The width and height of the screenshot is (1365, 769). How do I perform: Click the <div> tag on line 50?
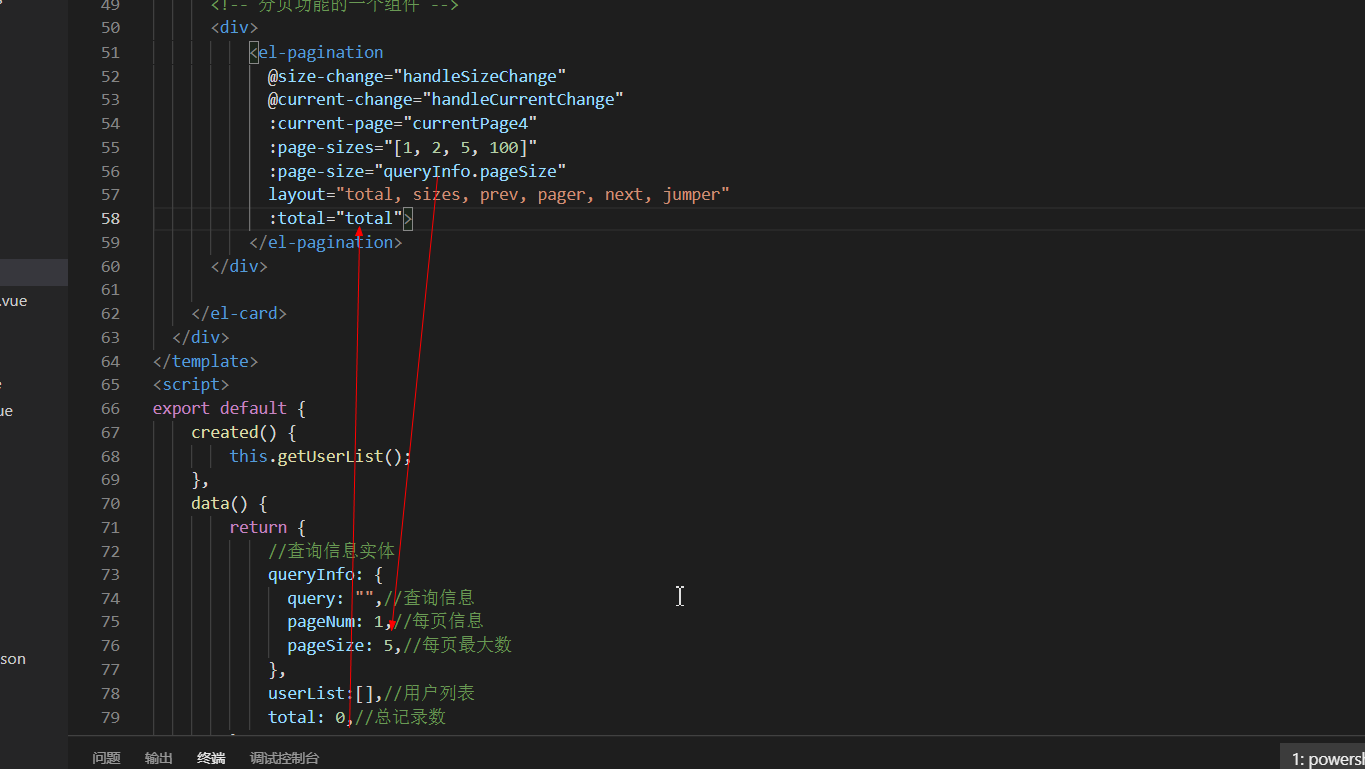click(x=235, y=28)
